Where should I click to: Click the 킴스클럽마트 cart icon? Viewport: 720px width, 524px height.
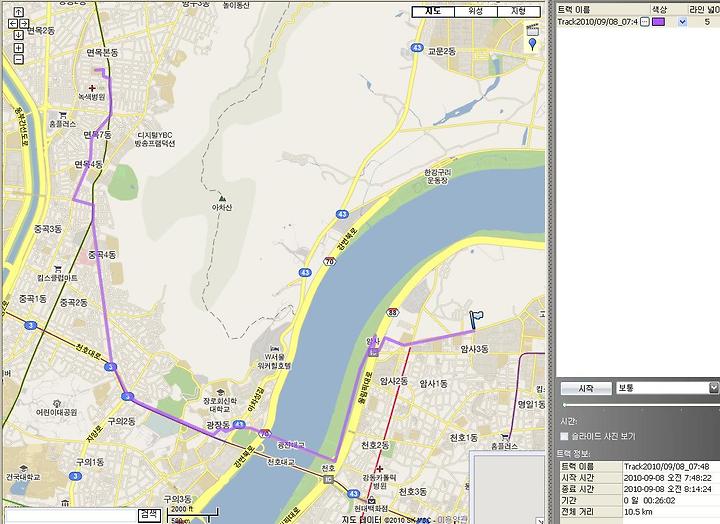[x=57, y=269]
